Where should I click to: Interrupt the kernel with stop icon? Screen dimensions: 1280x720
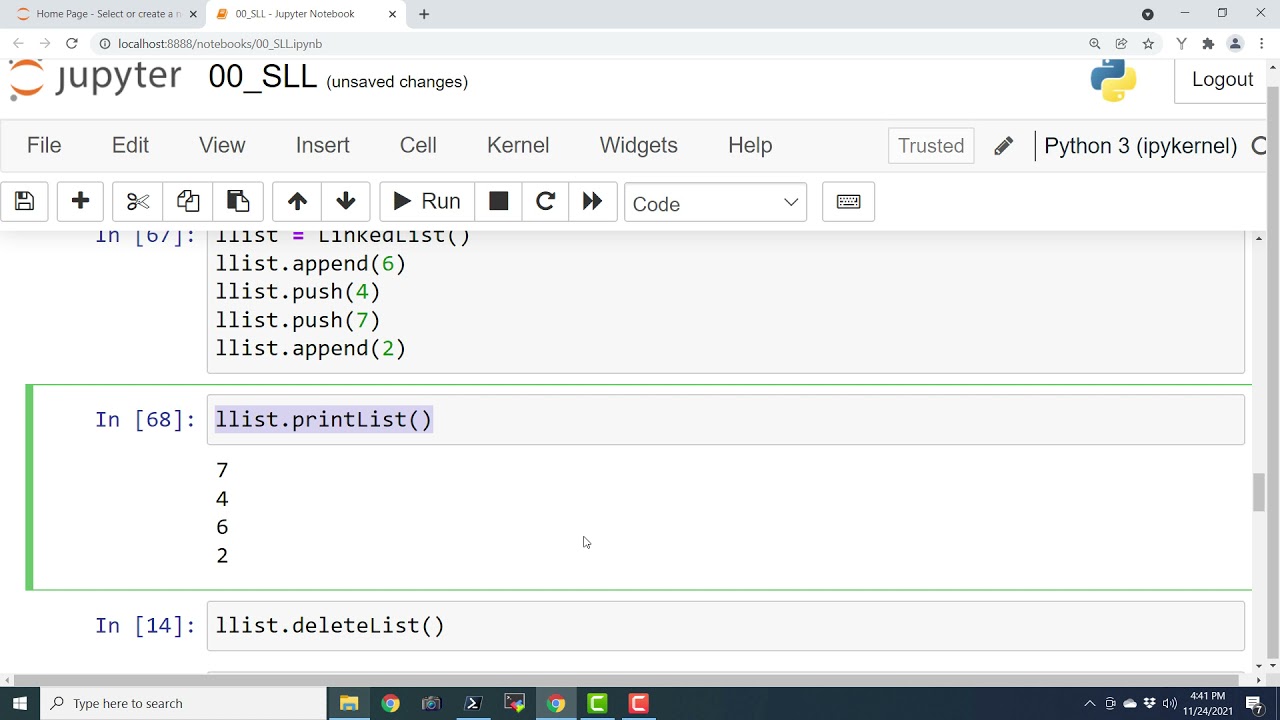(499, 202)
